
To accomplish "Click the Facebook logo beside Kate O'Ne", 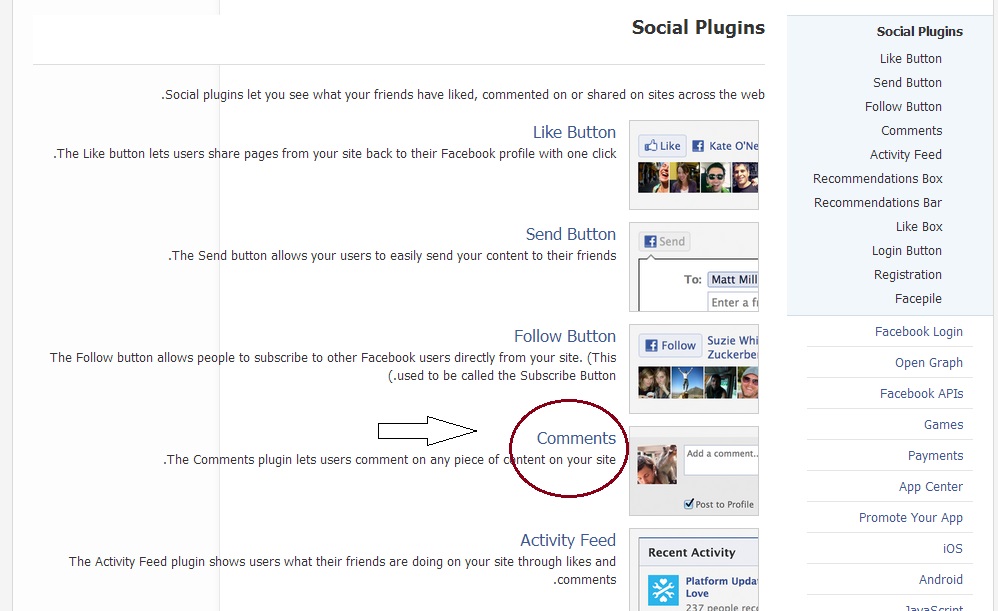I will [698, 146].
